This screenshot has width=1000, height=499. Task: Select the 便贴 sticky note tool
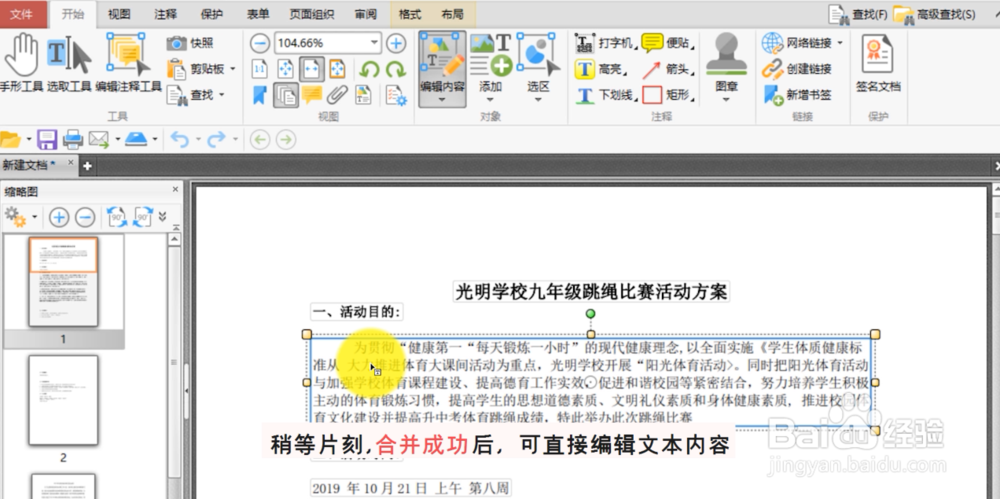click(668, 43)
